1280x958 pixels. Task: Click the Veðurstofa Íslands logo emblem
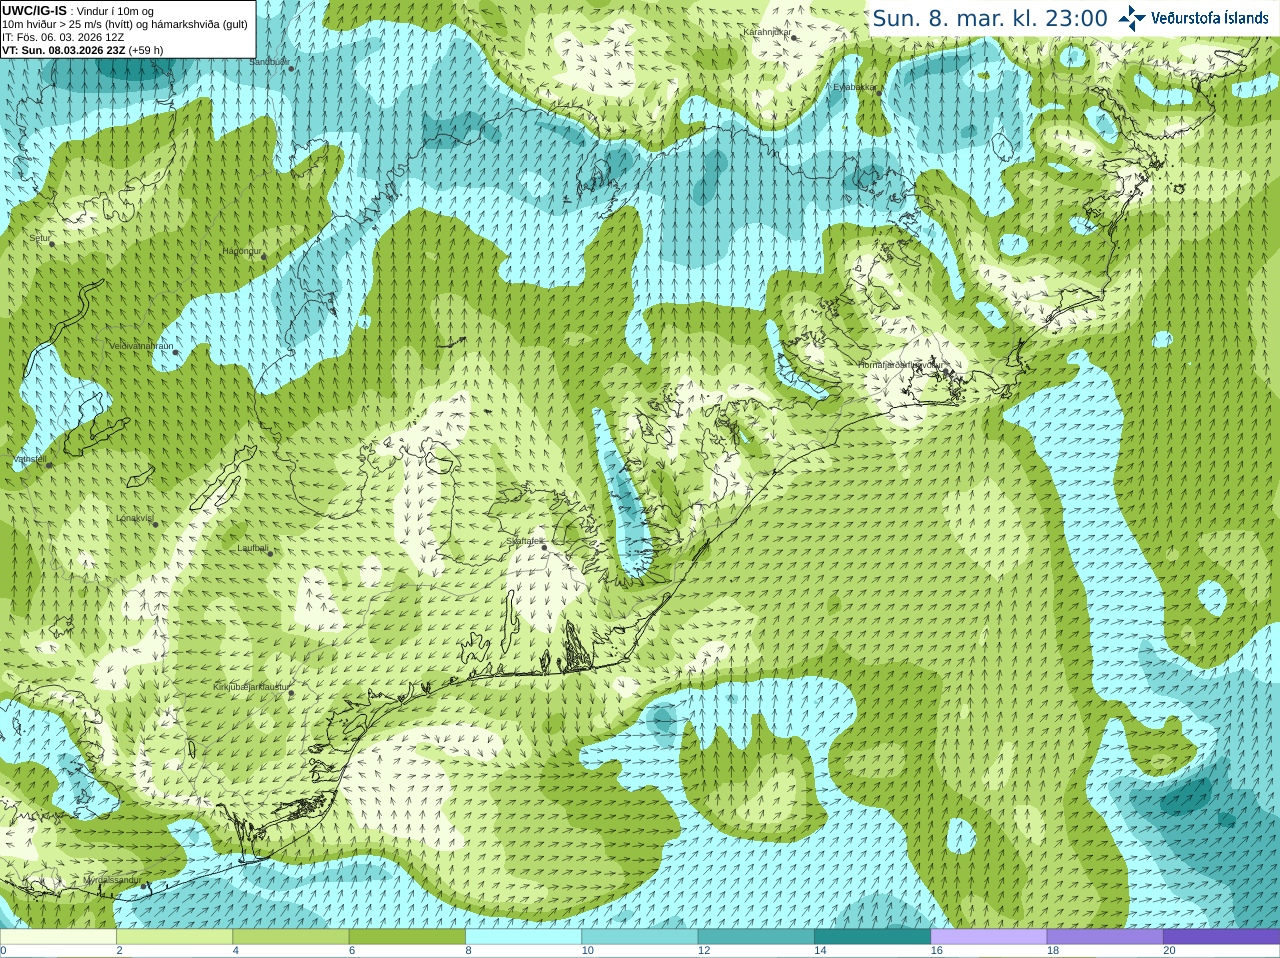point(1132,18)
